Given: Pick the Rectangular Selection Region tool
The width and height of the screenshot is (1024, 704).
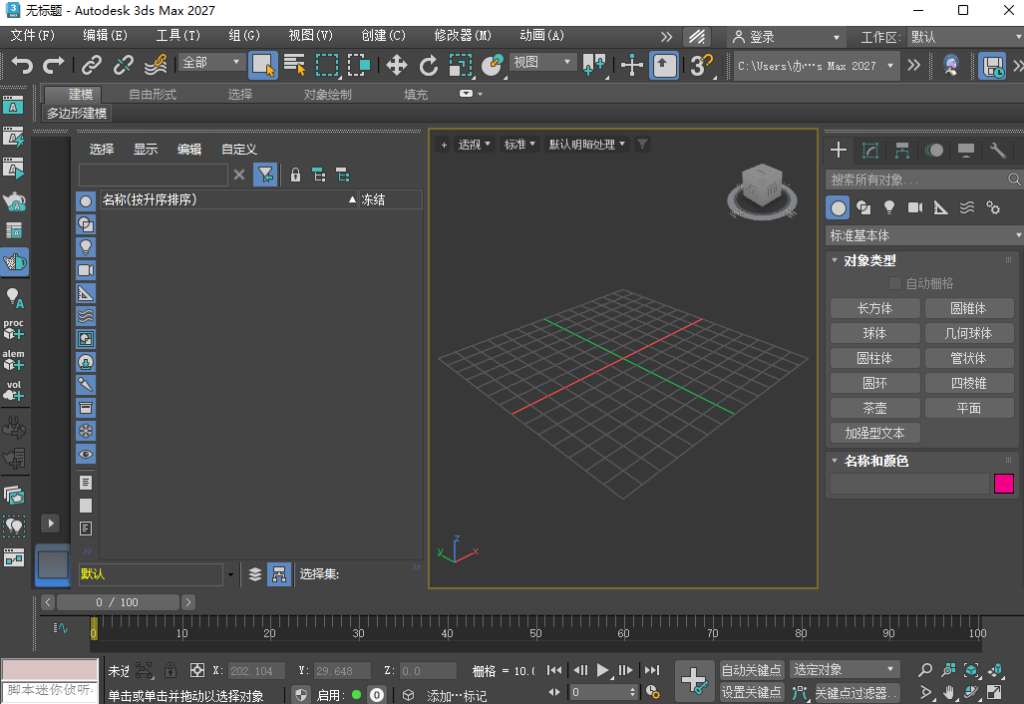Looking at the screenshot, I should (x=327, y=65).
